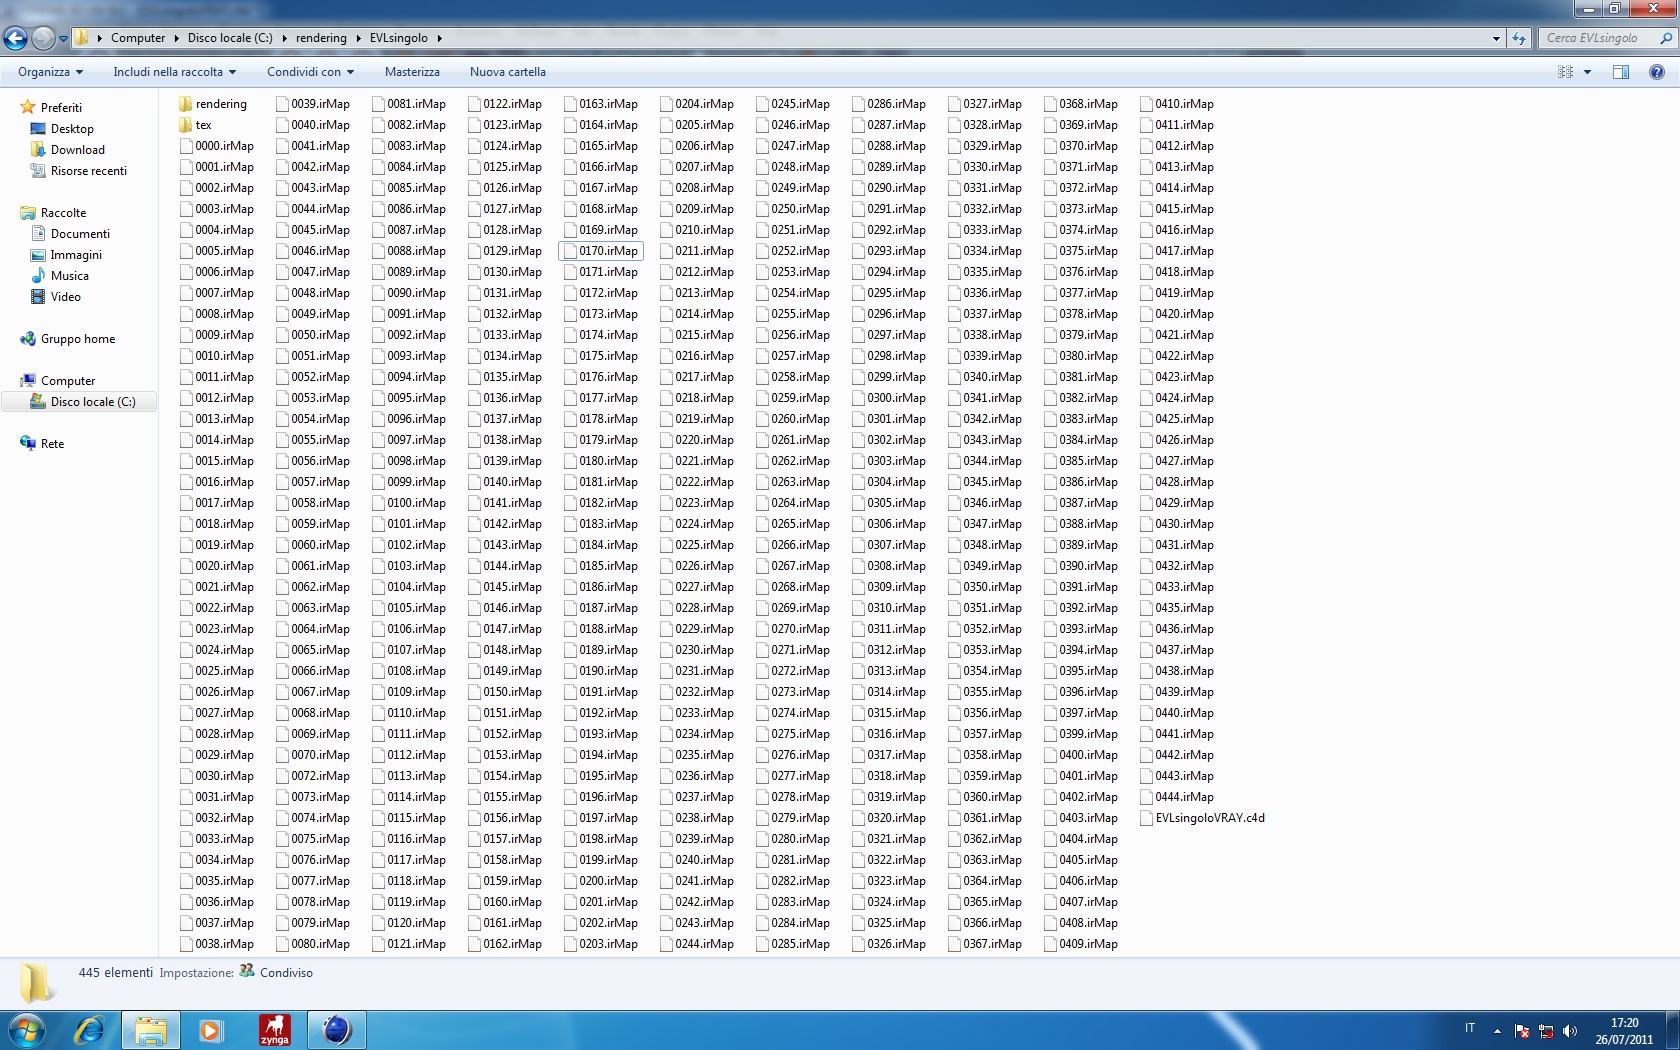This screenshot has height=1050, width=1680.
Task: Select file 0410.irMap
Action: coord(1177,104)
